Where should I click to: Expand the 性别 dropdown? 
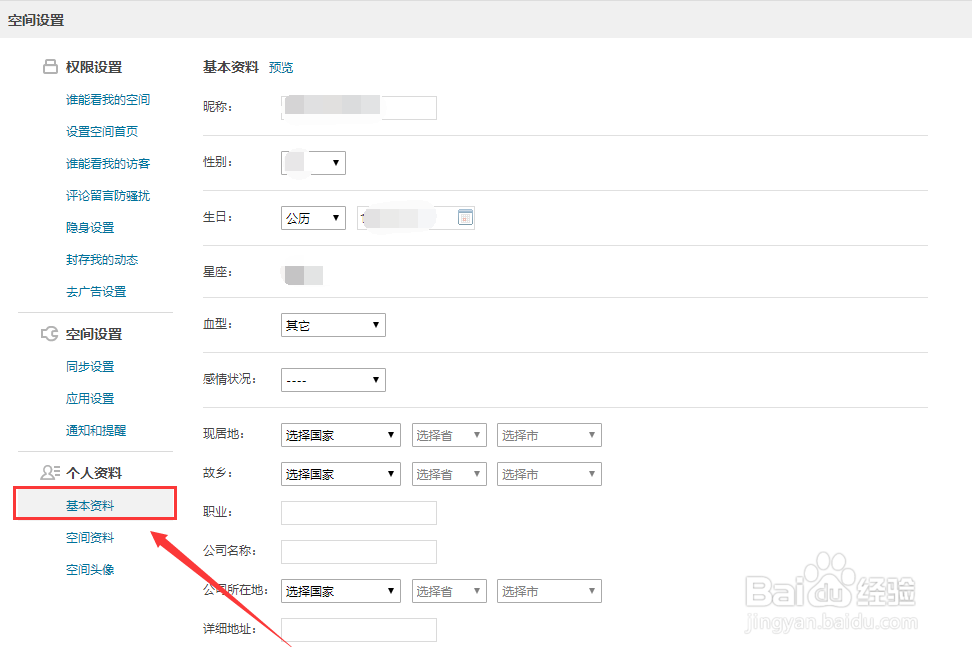[313, 162]
